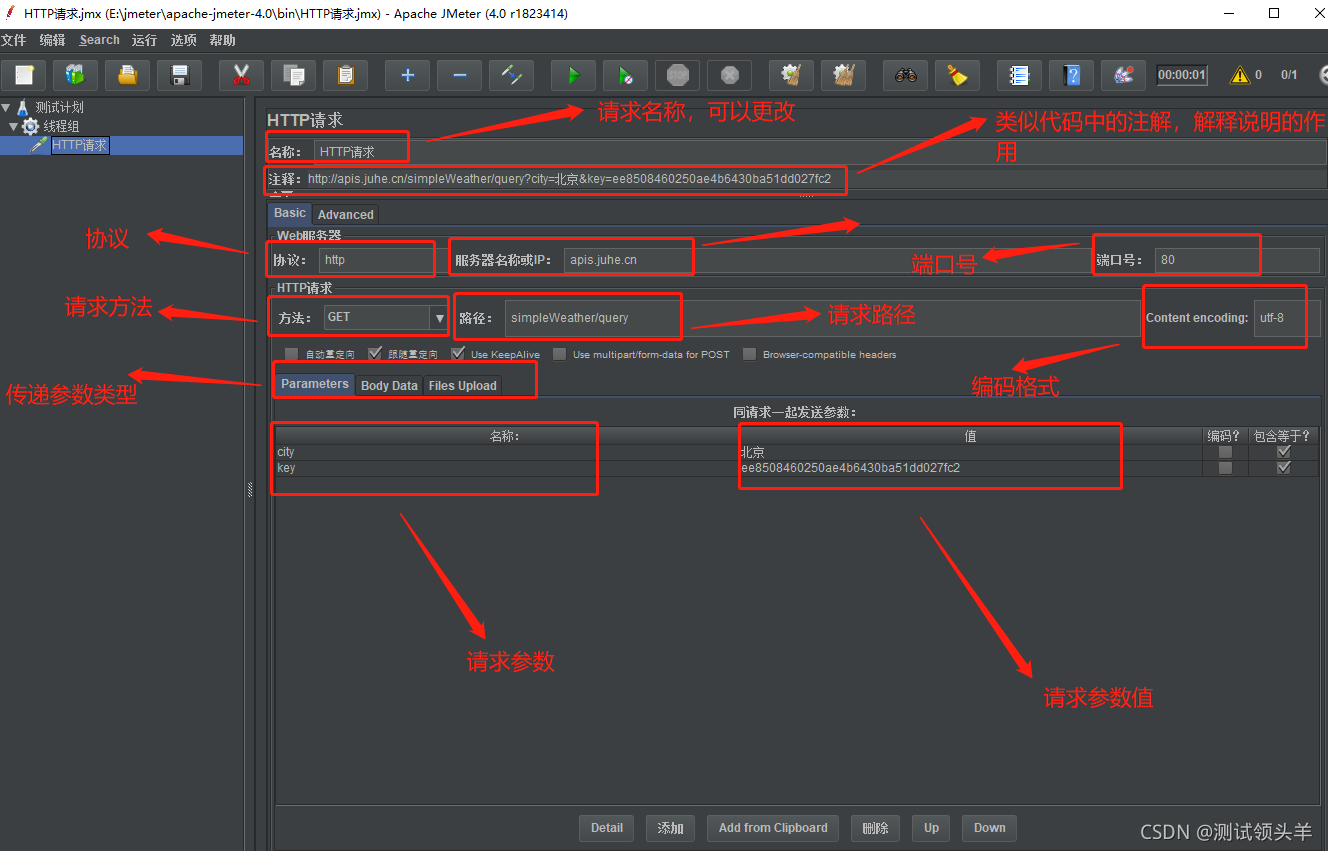Collapse the 线程组 tree node

tap(14, 126)
